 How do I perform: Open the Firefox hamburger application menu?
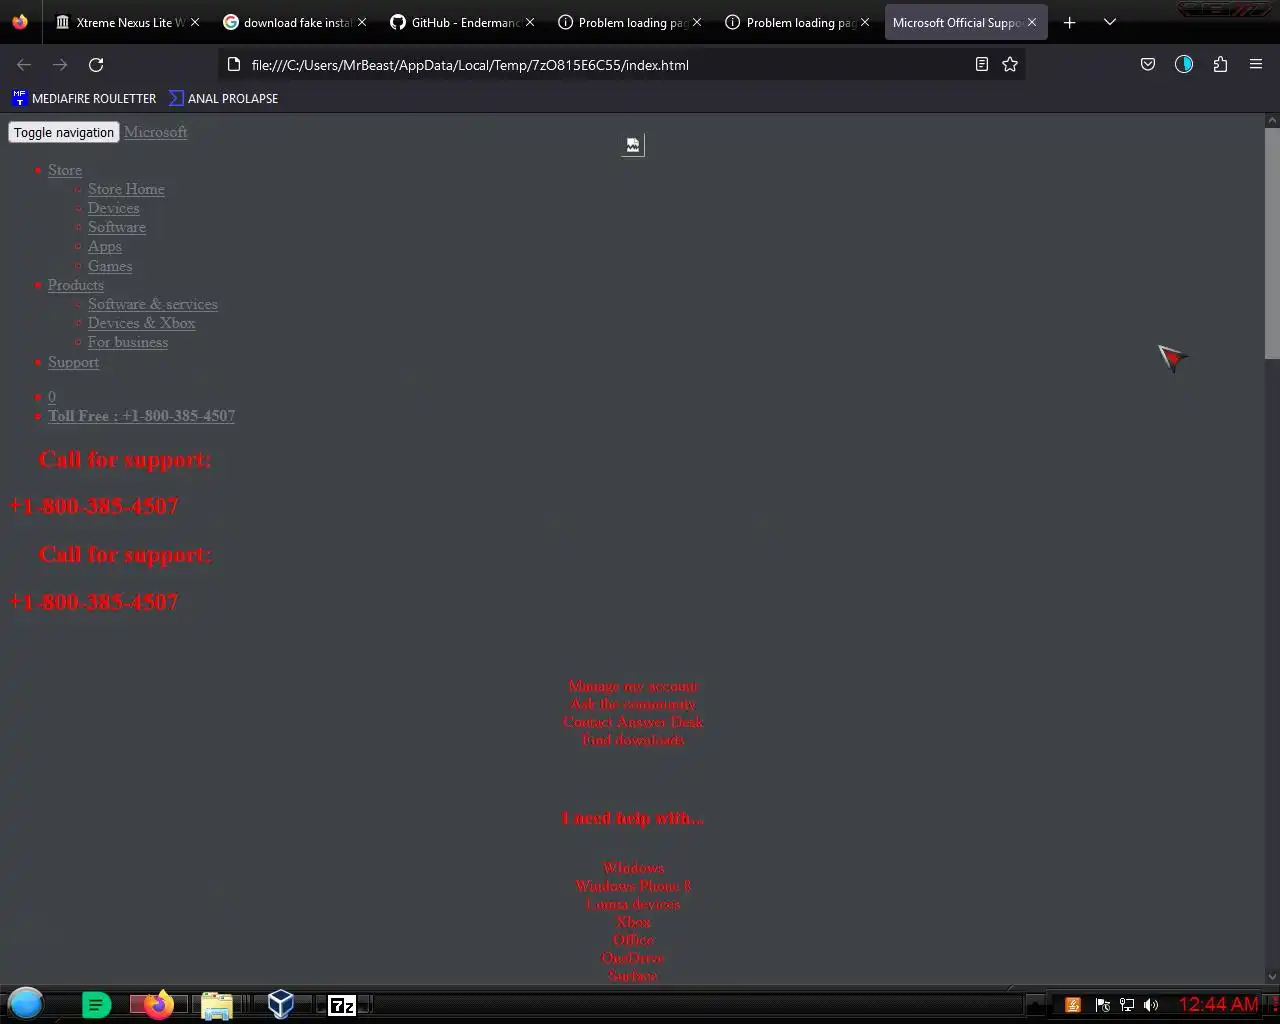(1256, 65)
